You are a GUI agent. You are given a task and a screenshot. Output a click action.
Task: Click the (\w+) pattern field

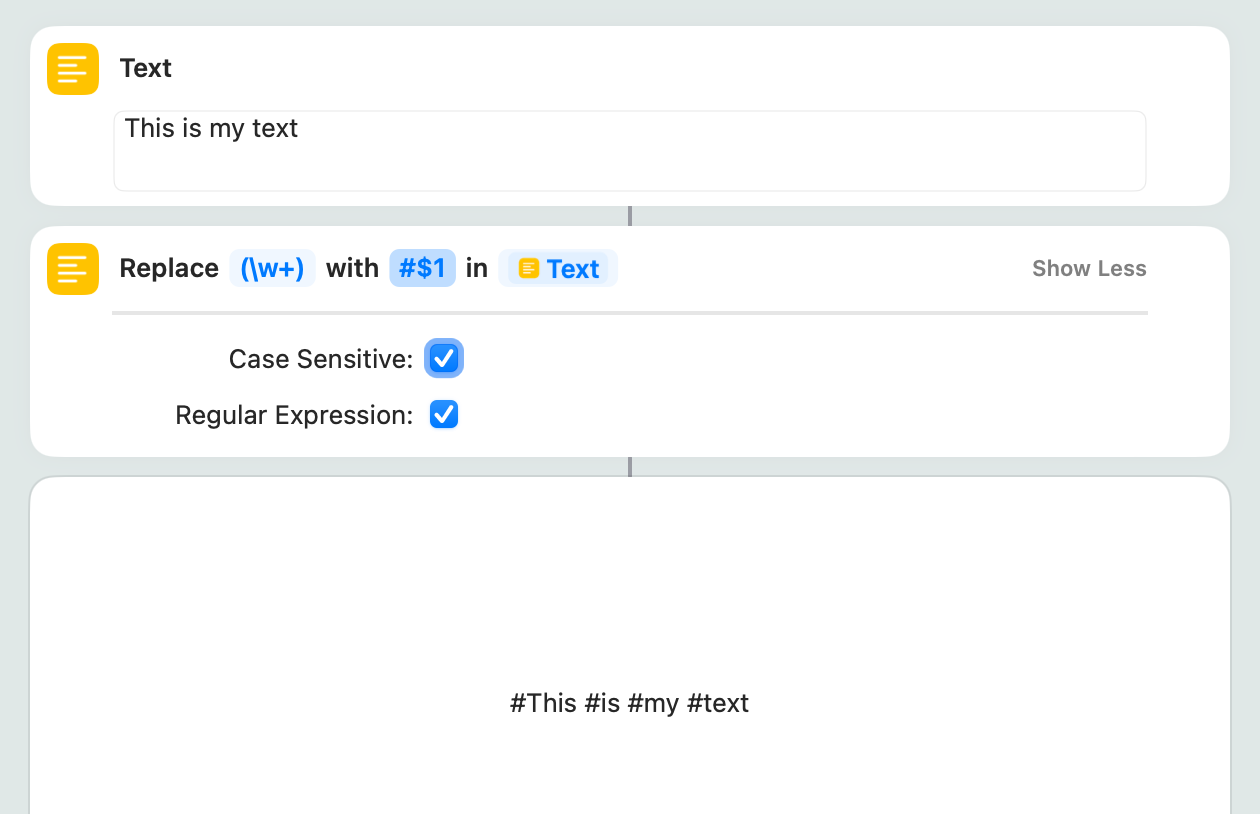[272, 268]
